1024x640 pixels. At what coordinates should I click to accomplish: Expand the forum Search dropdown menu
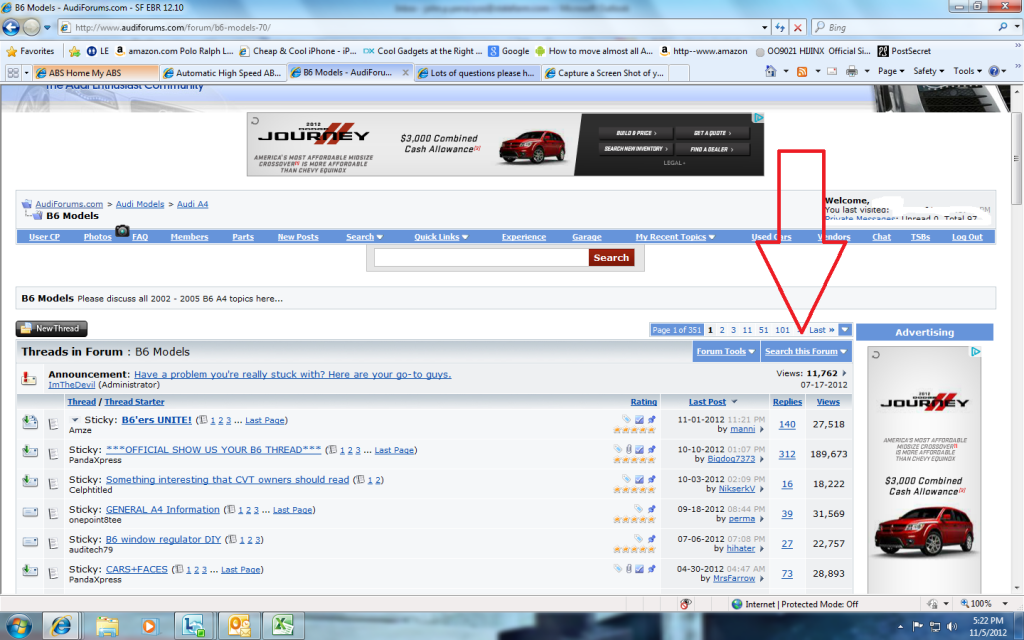pyautogui.click(x=364, y=237)
